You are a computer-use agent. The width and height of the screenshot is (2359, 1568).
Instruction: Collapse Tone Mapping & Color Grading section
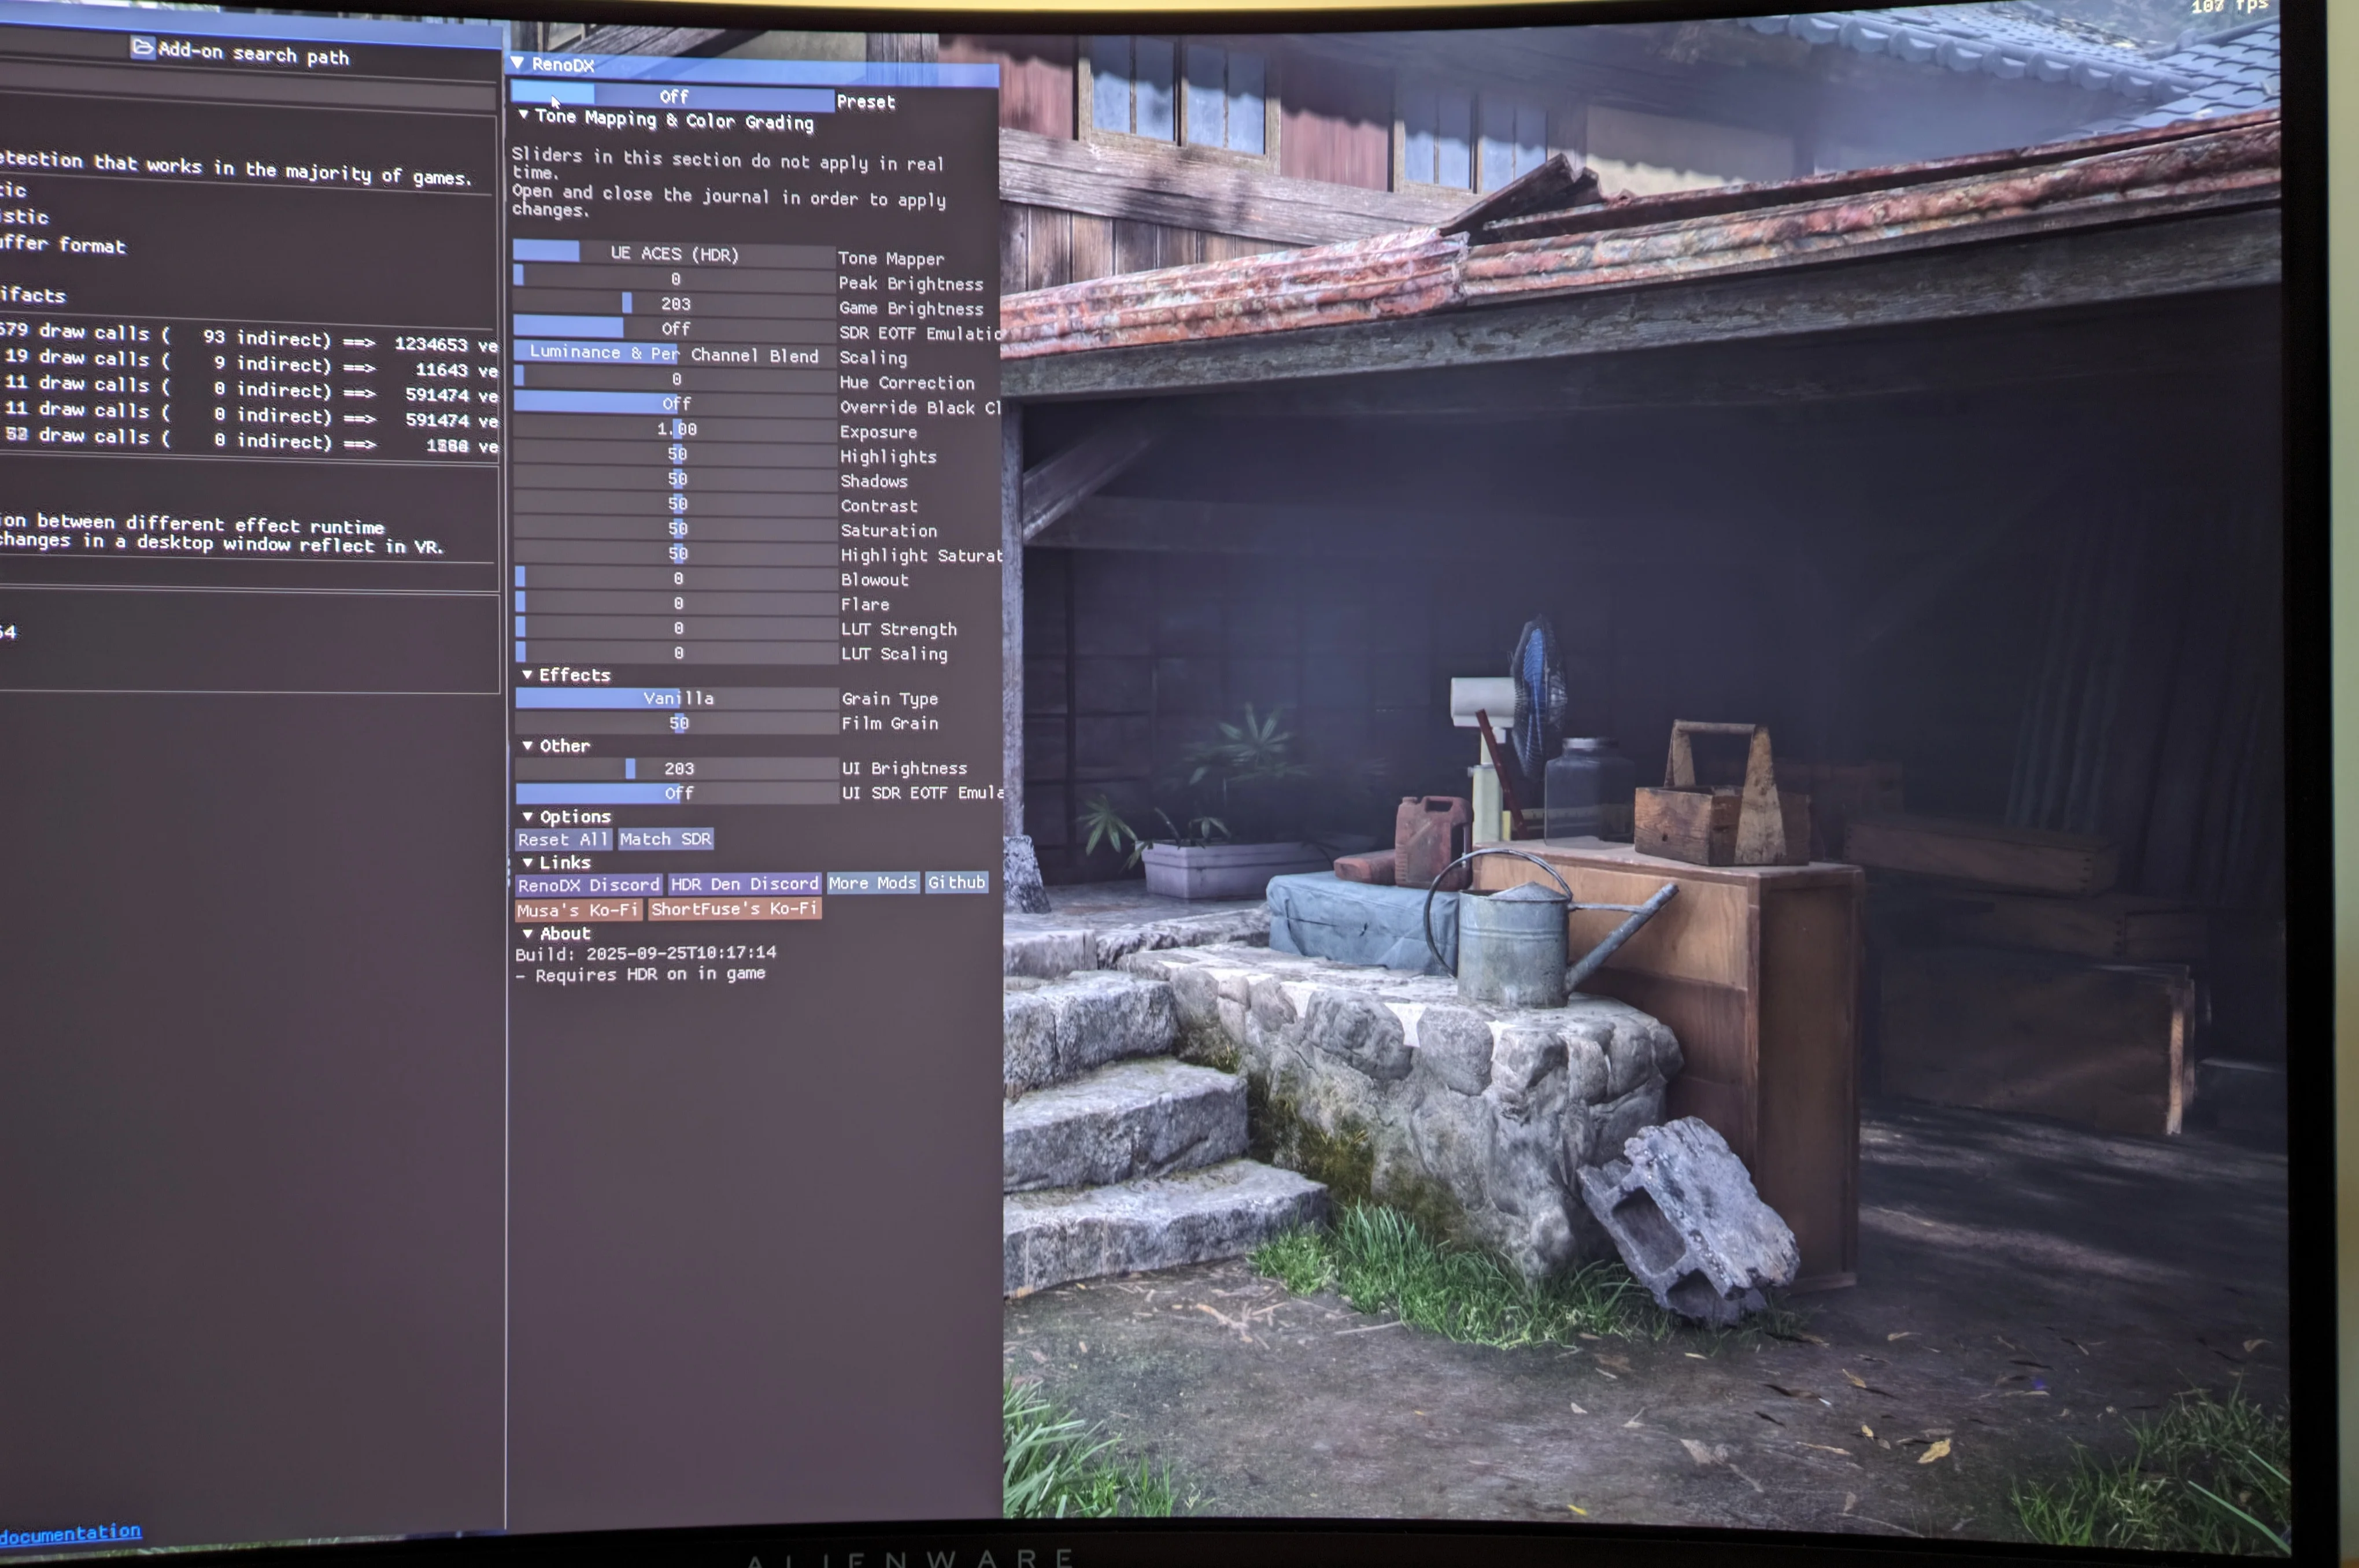pyautogui.click(x=524, y=115)
